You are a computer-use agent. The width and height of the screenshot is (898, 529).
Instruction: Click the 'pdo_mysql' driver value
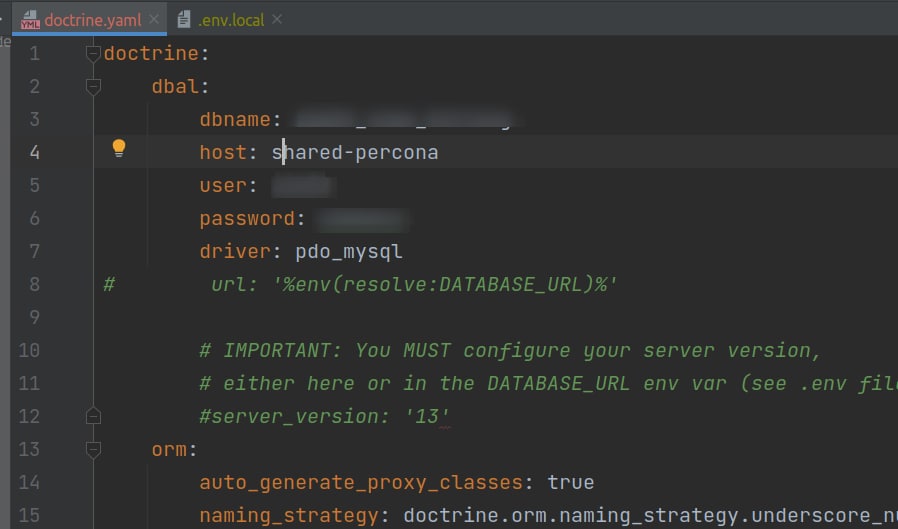pyautogui.click(x=349, y=252)
